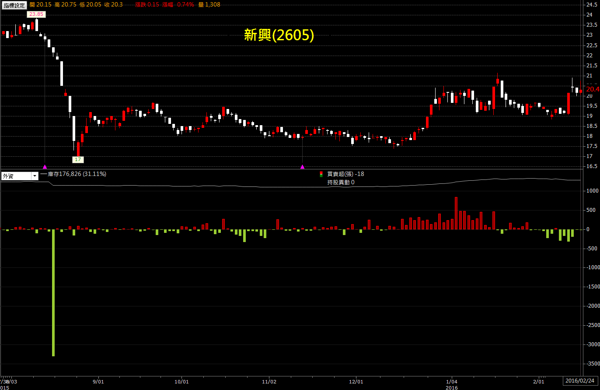Click the 17 low price label

78,159
